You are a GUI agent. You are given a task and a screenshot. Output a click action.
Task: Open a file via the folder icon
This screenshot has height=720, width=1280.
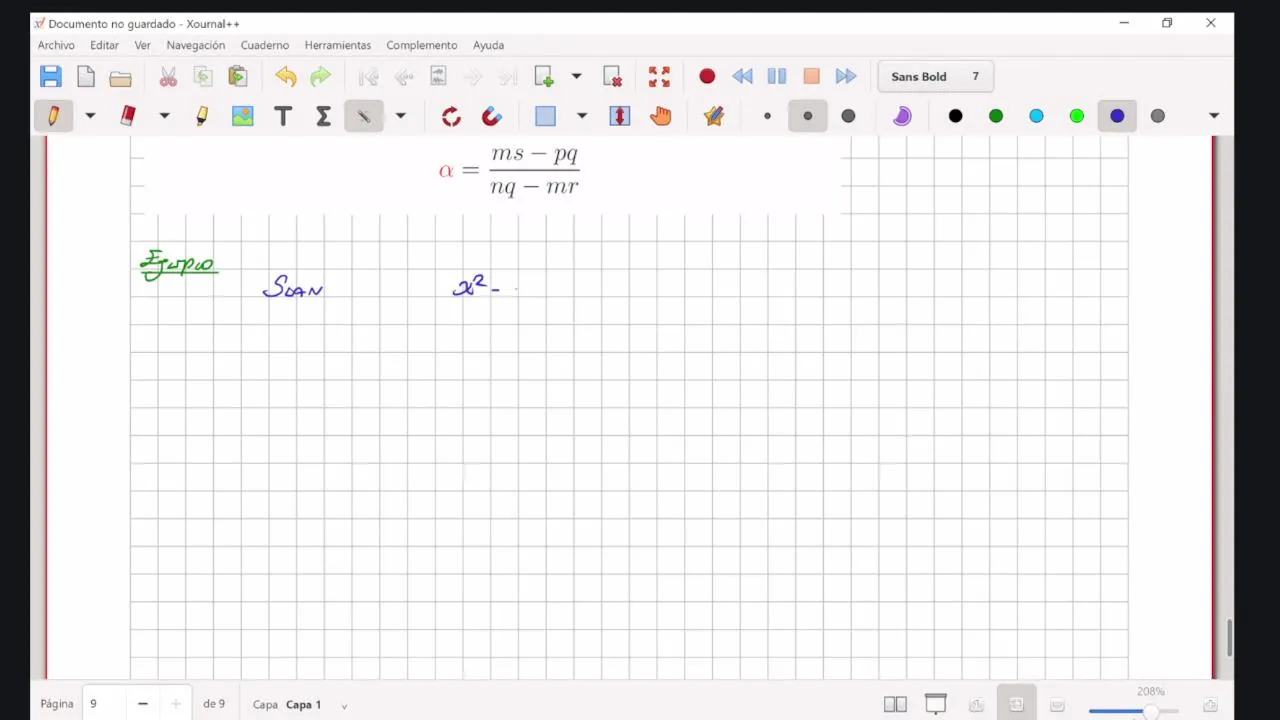(120, 77)
